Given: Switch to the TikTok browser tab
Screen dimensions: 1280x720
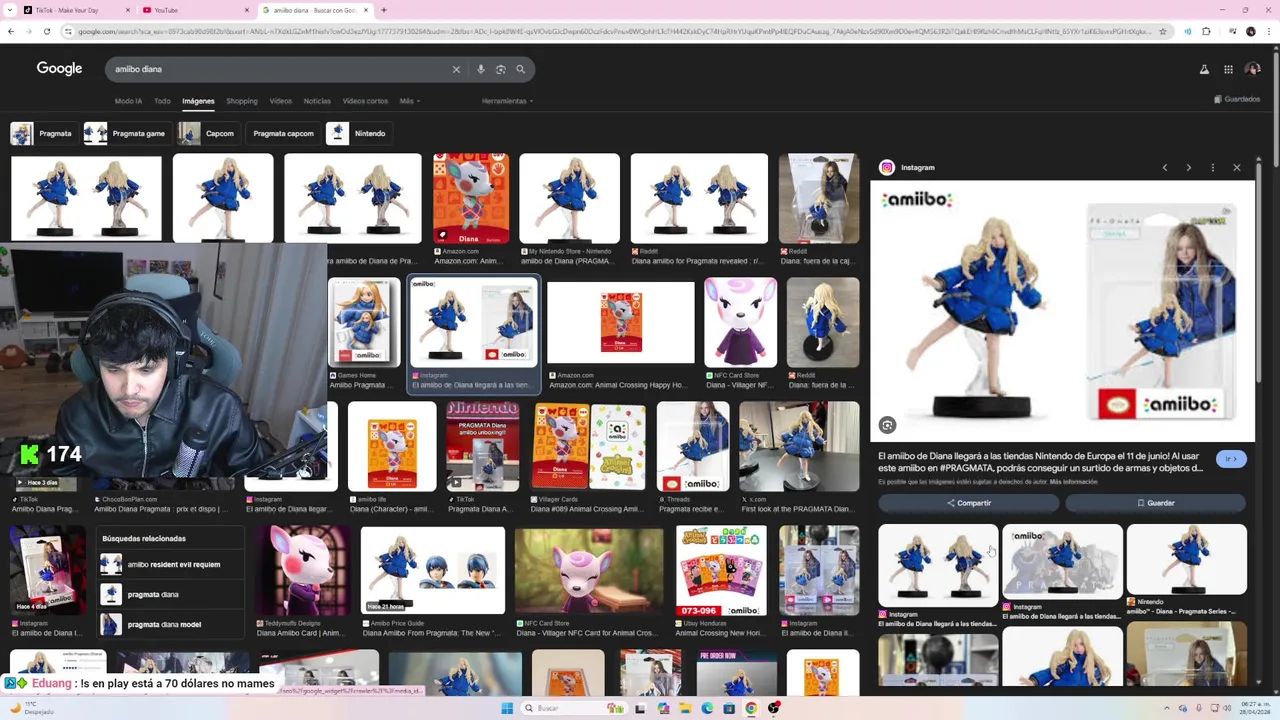Looking at the screenshot, I should (77, 10).
